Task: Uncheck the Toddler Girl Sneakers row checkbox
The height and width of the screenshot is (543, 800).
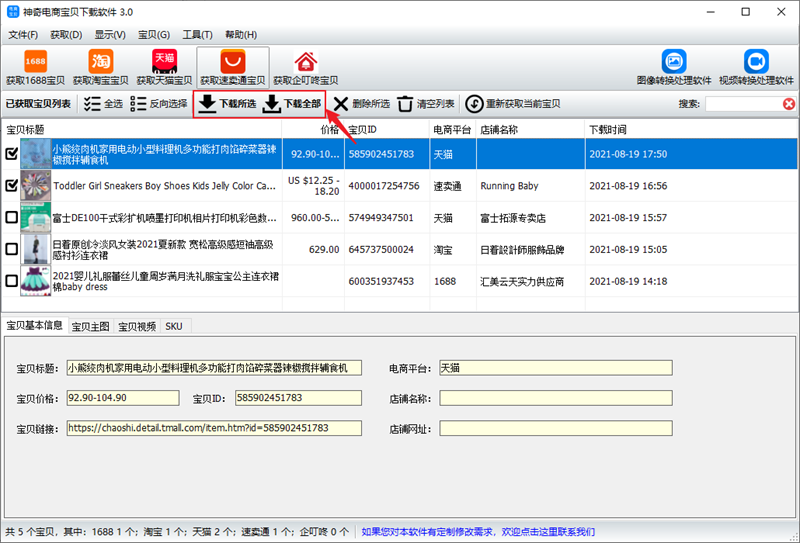Action: [11, 185]
